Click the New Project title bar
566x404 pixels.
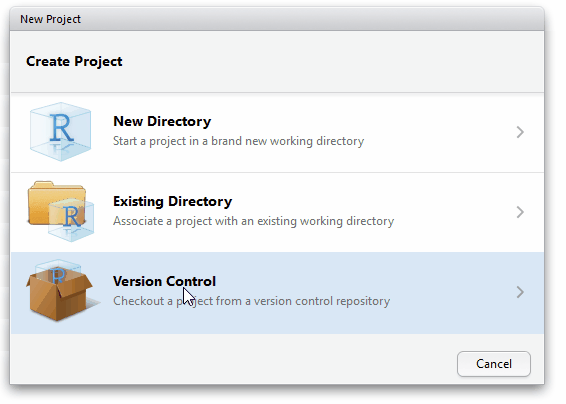click(x=277, y=19)
